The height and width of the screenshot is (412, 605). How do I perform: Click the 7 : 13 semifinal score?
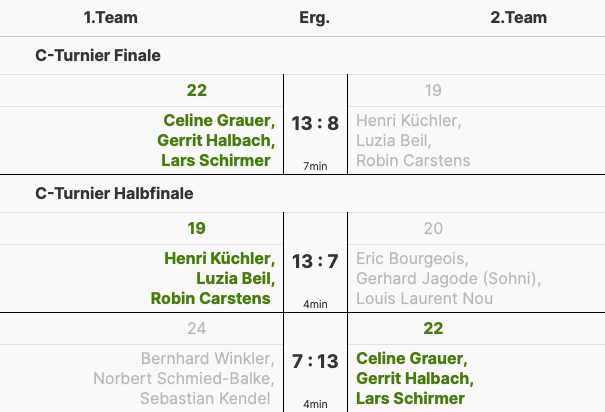pos(315,361)
